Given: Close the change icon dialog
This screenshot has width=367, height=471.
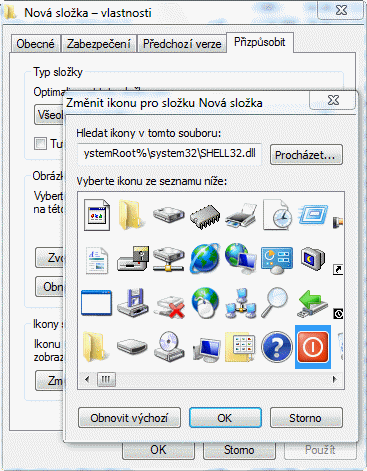Looking at the screenshot, I should [332, 99].
